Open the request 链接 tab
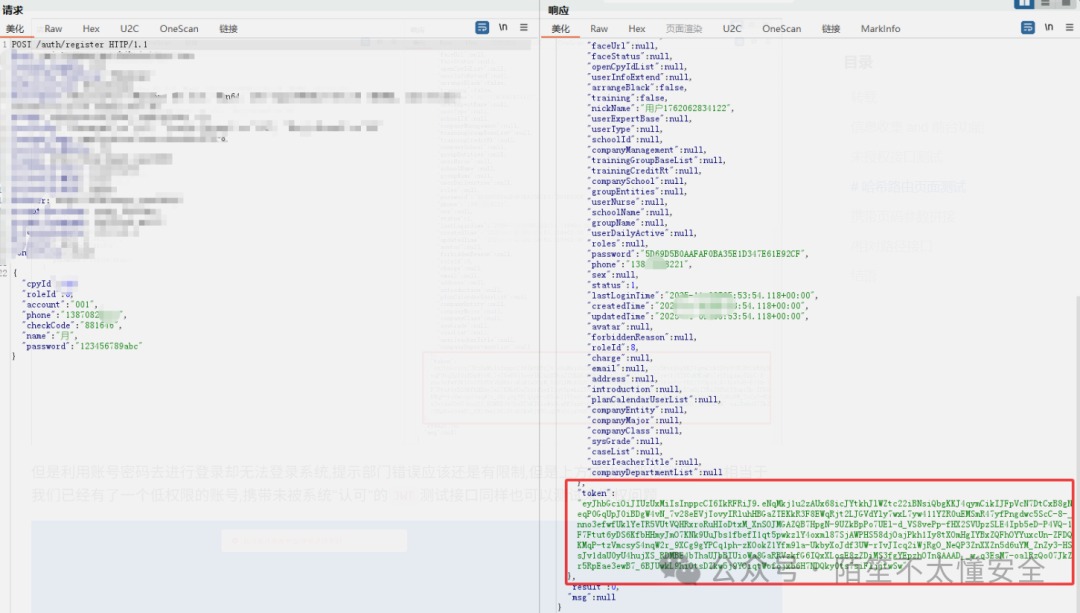The image size is (1080, 613). point(229,29)
